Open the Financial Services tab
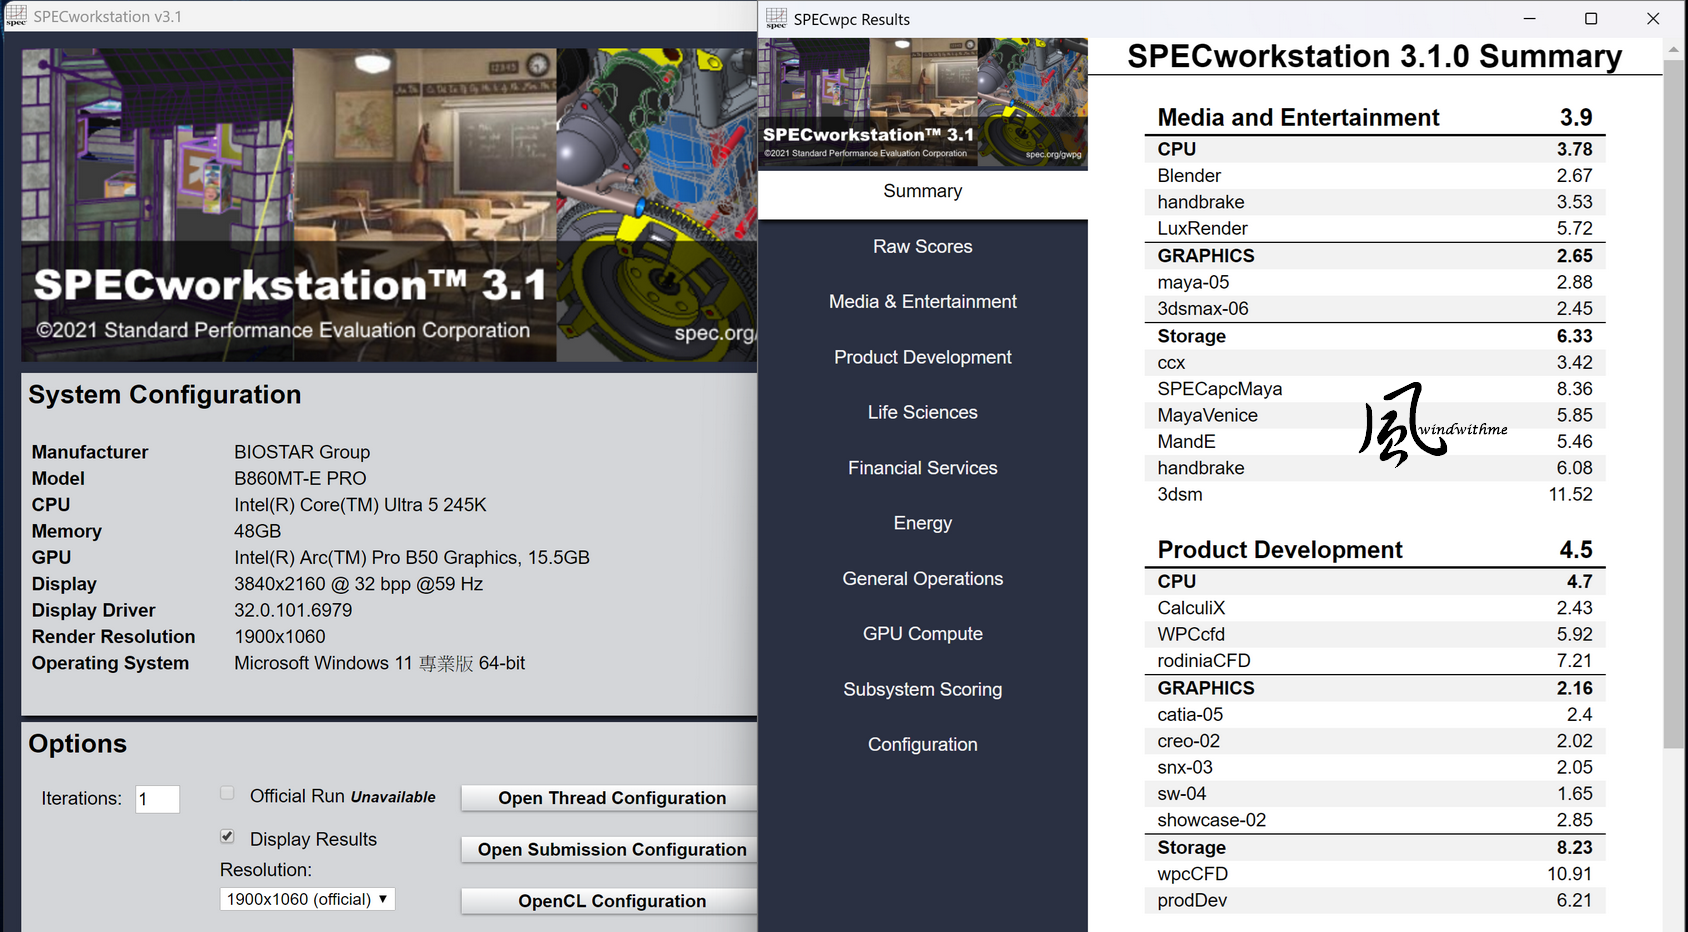Screen dimensions: 1688x932 pos(923,468)
